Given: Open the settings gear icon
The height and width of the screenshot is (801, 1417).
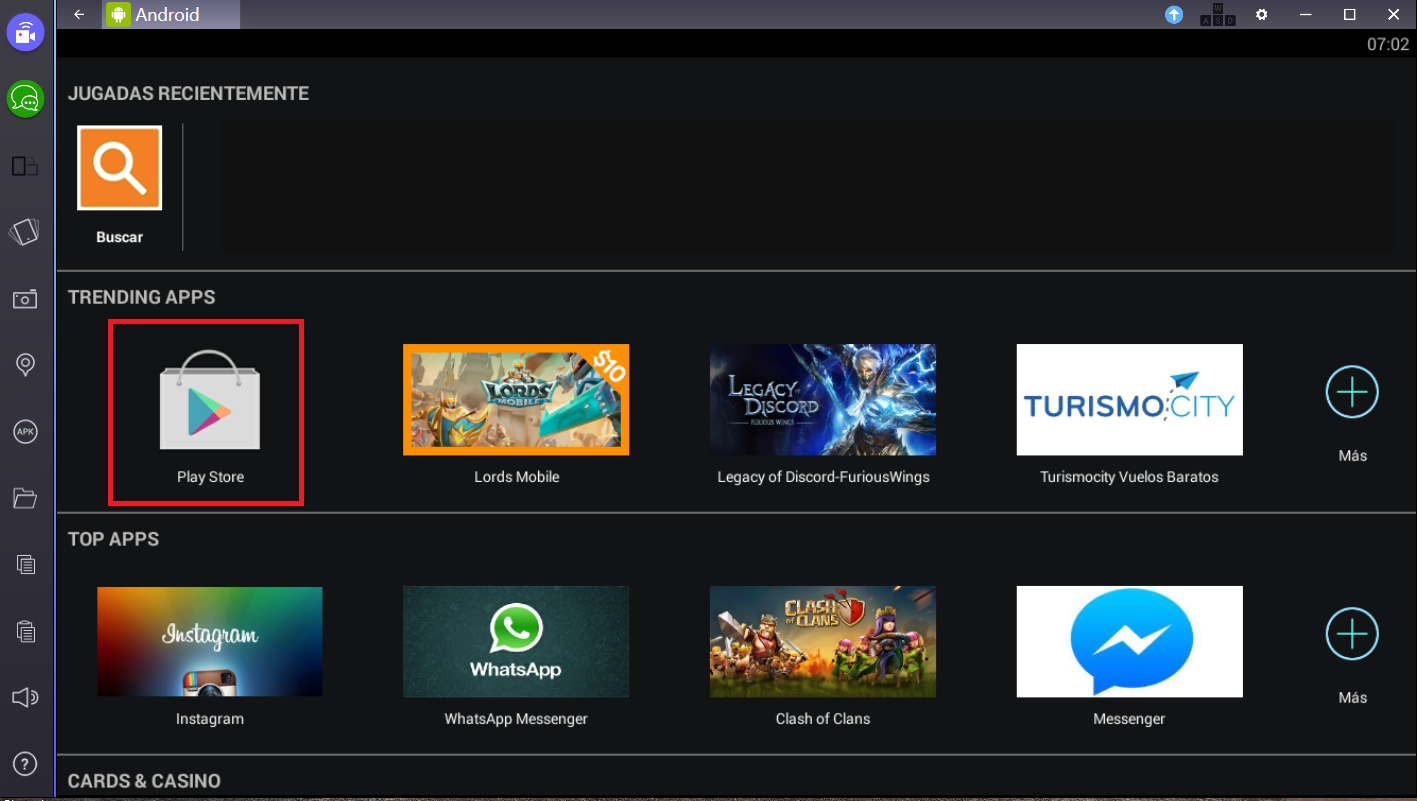Looking at the screenshot, I should click(x=1262, y=15).
